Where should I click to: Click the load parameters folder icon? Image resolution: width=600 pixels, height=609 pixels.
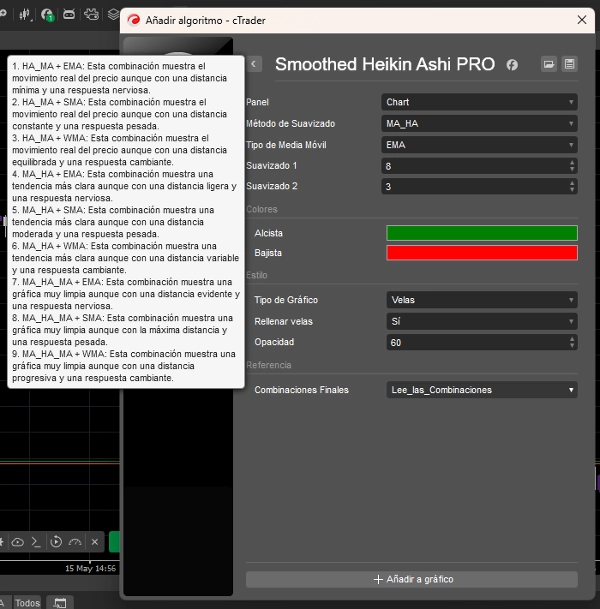[549, 64]
